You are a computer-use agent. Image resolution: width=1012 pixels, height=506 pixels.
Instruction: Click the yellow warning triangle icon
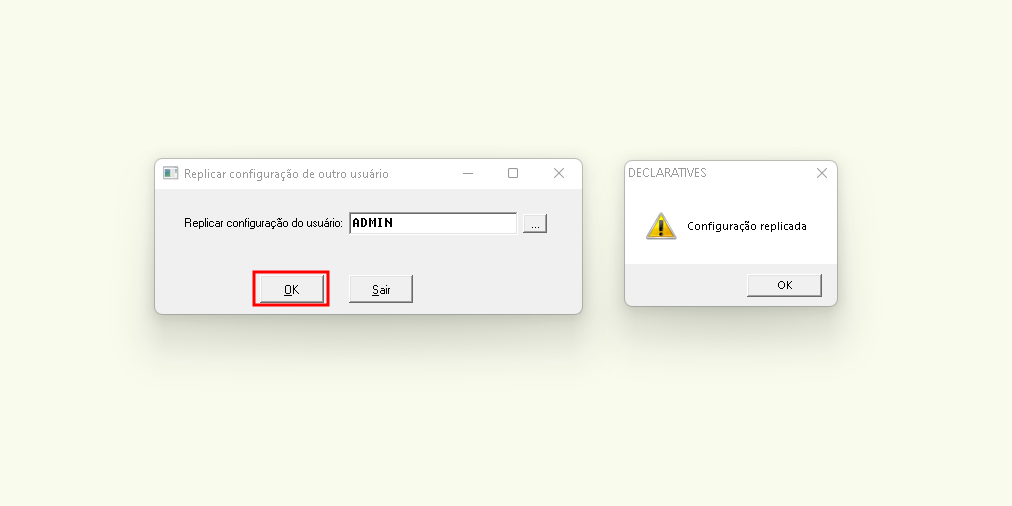[x=662, y=227]
